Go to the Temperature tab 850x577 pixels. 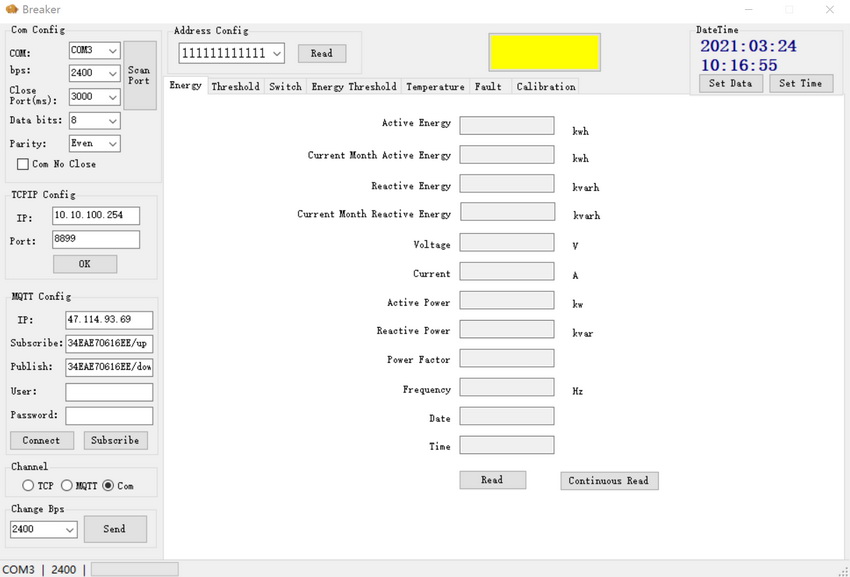pos(435,87)
